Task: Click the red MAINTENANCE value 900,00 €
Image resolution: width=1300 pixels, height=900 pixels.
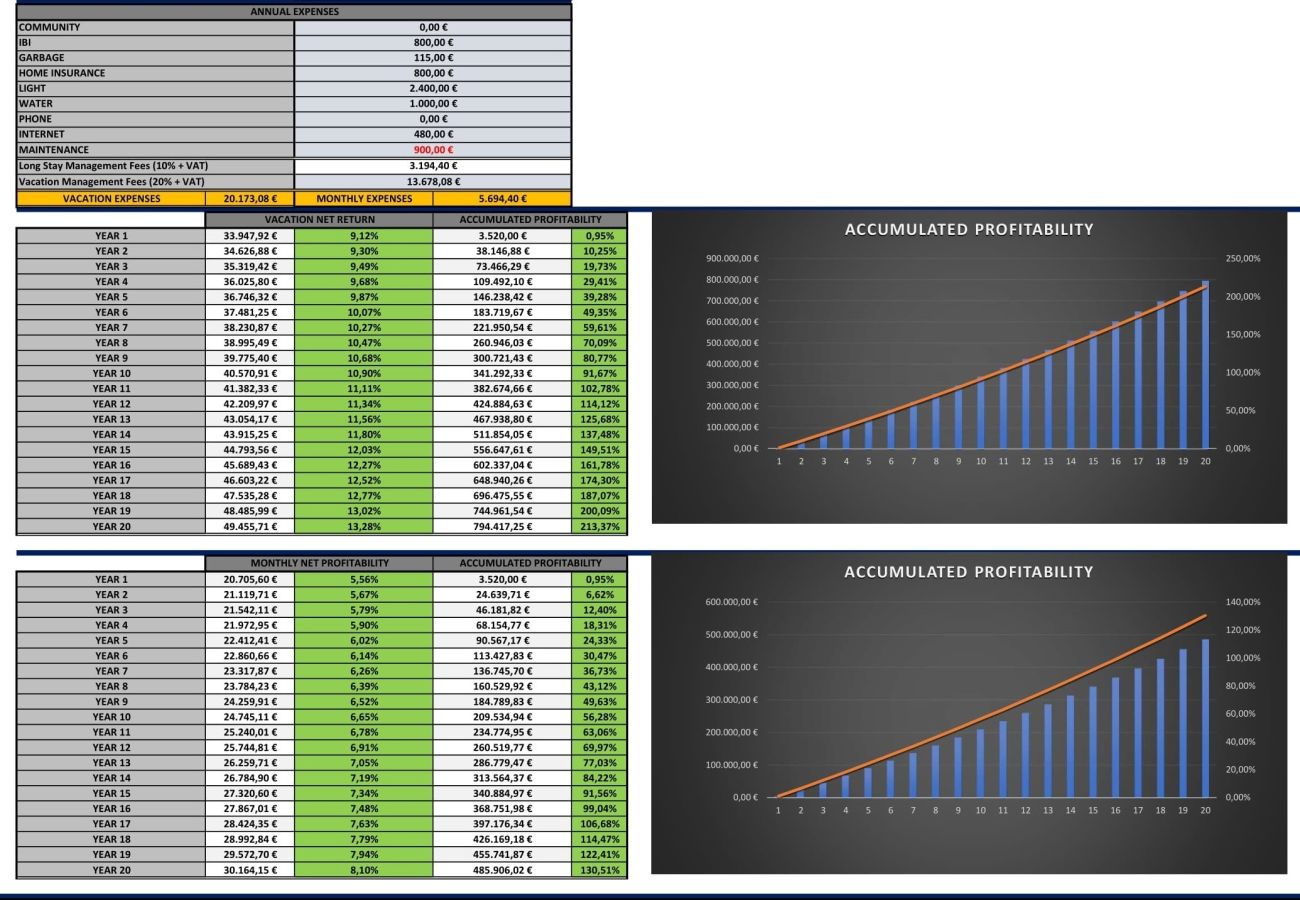Action: 432,149
